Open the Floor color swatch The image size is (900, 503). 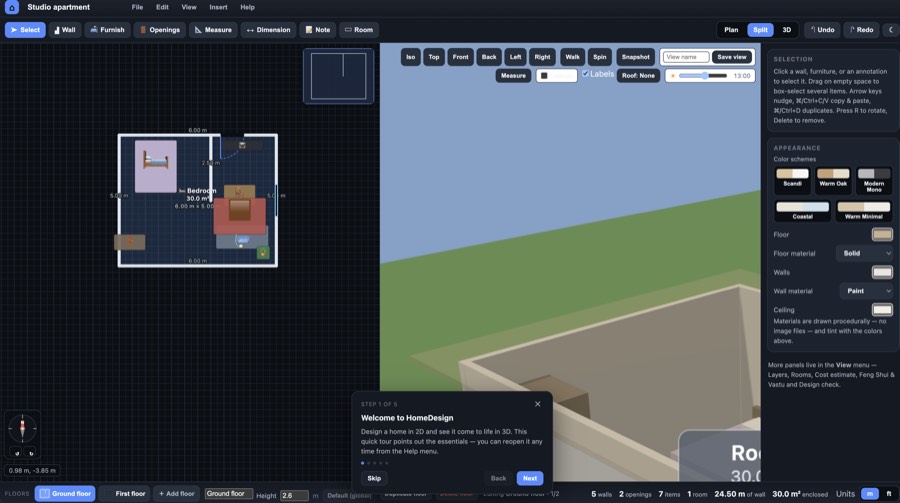click(882, 234)
